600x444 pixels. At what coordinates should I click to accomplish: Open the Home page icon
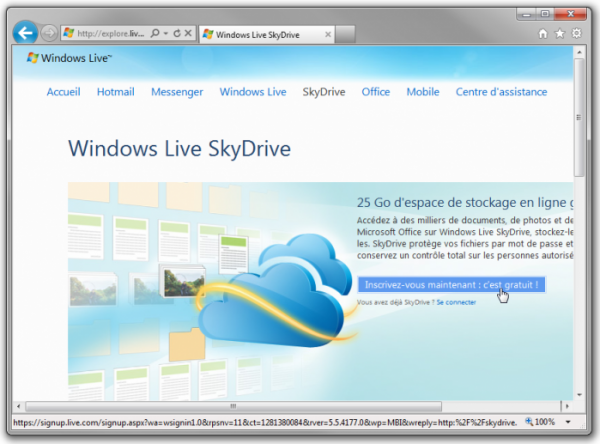coord(543,34)
